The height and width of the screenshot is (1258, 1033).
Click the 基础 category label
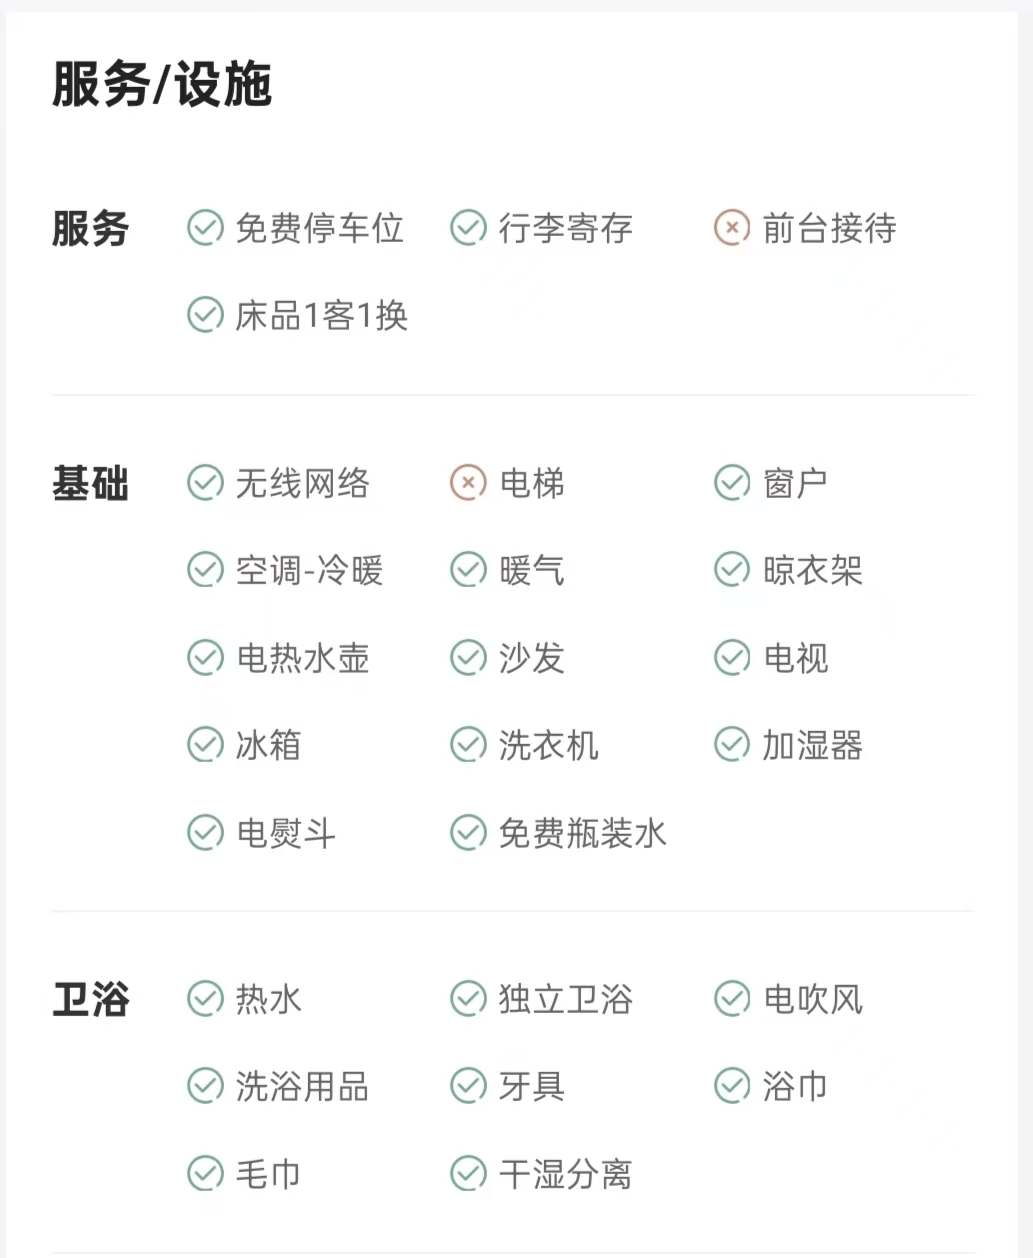pyautogui.click(x=90, y=484)
